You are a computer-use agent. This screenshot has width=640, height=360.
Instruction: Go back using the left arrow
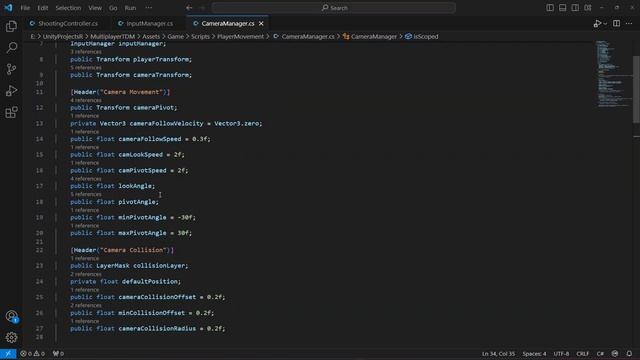click(x=189, y=8)
